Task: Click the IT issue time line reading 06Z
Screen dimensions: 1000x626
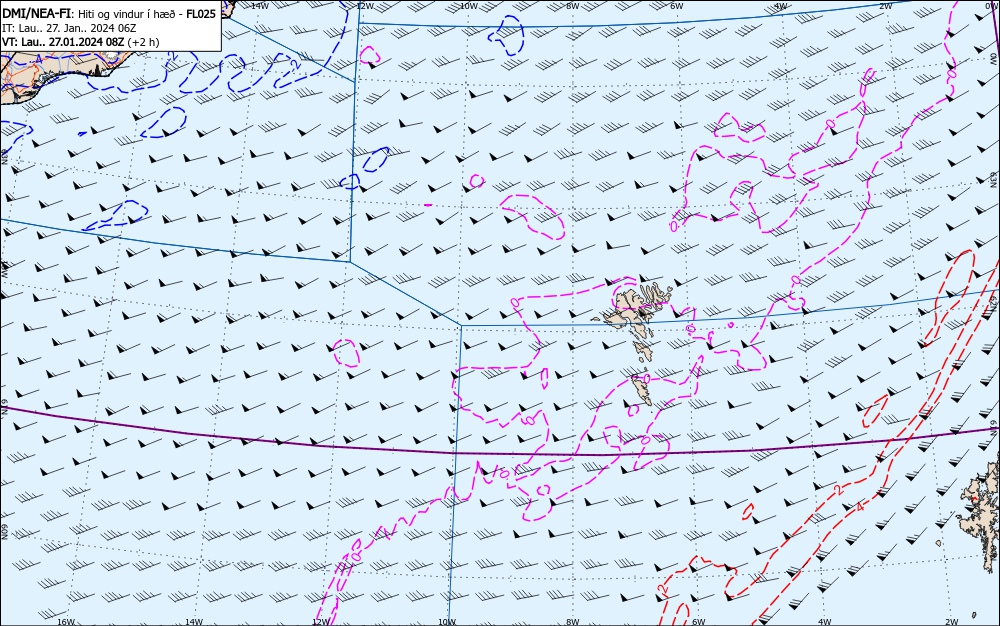Action: click(x=69, y=29)
